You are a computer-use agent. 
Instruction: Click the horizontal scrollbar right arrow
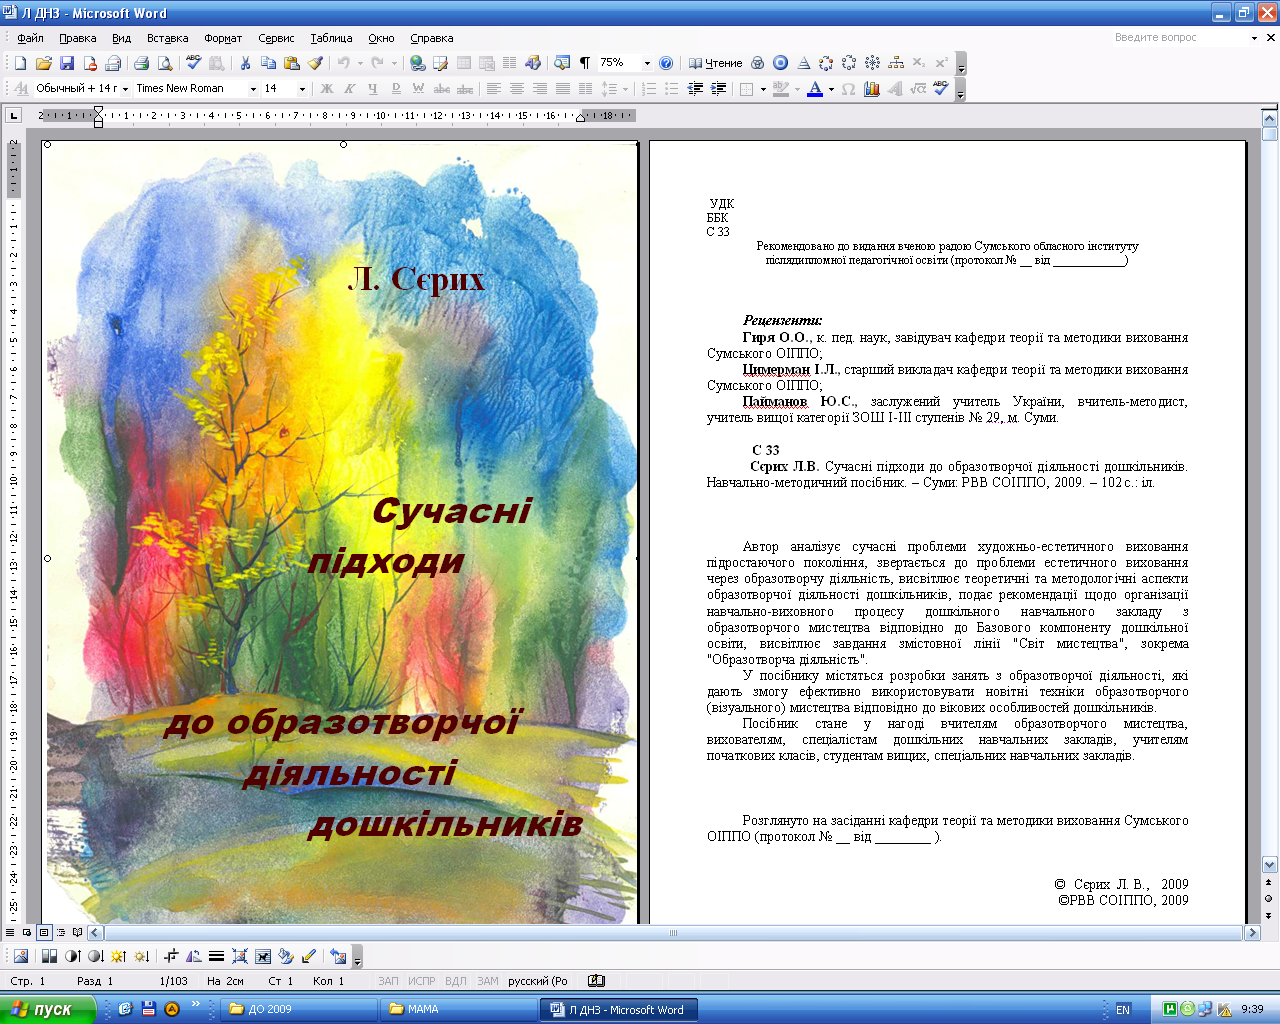click(1252, 932)
